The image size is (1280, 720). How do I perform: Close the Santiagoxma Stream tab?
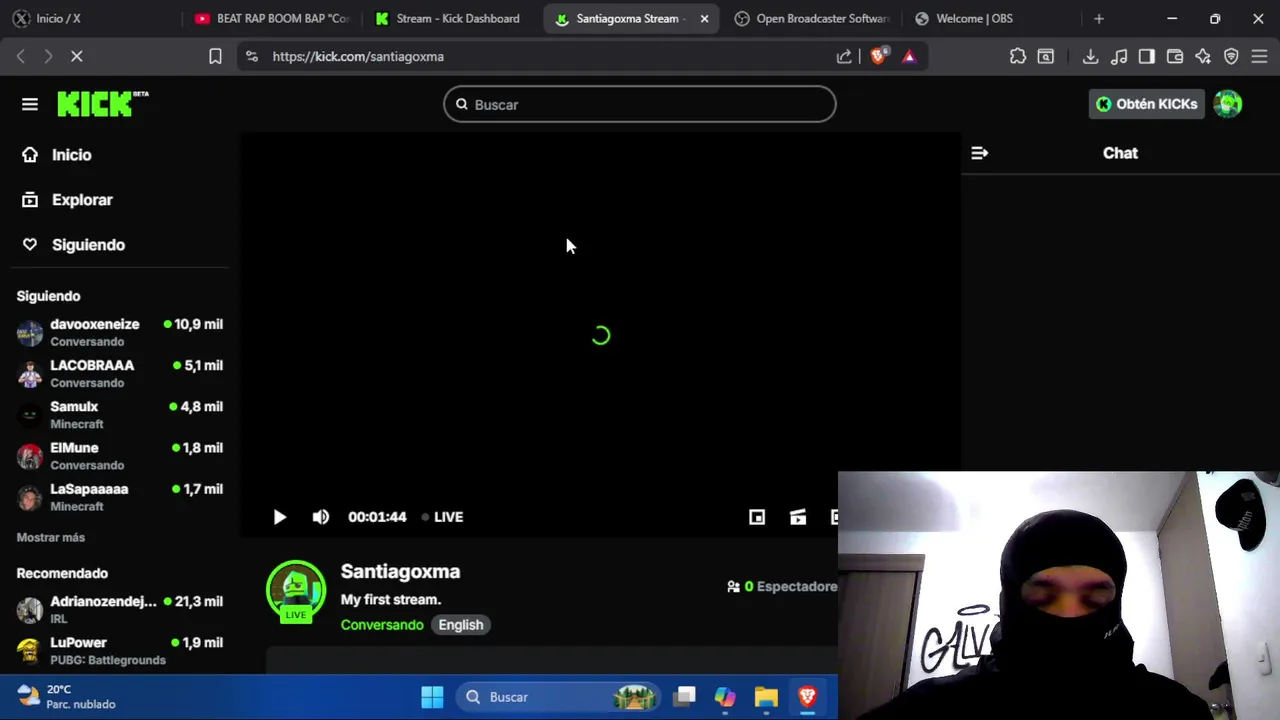coord(704,18)
